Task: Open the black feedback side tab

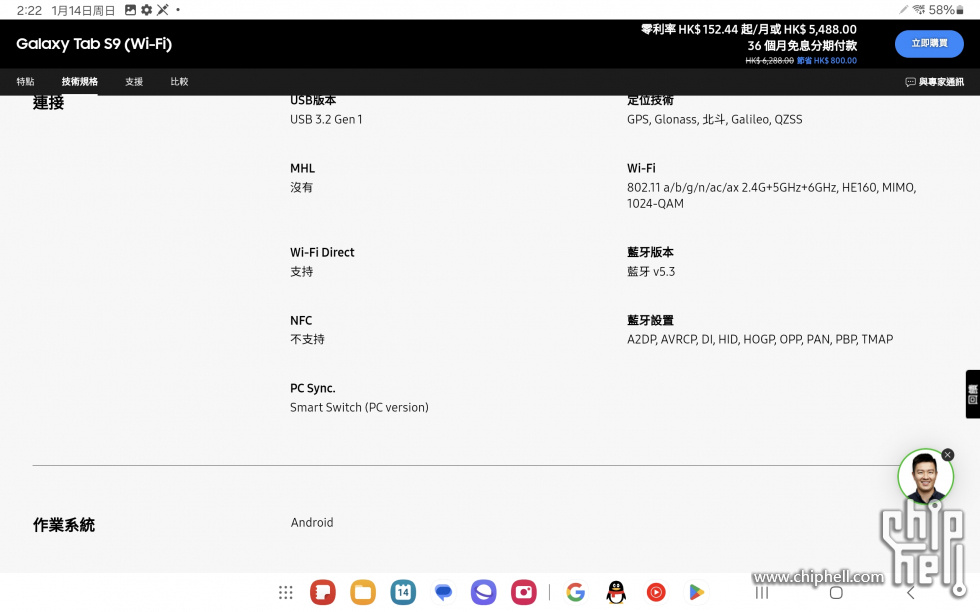Action: (972, 394)
